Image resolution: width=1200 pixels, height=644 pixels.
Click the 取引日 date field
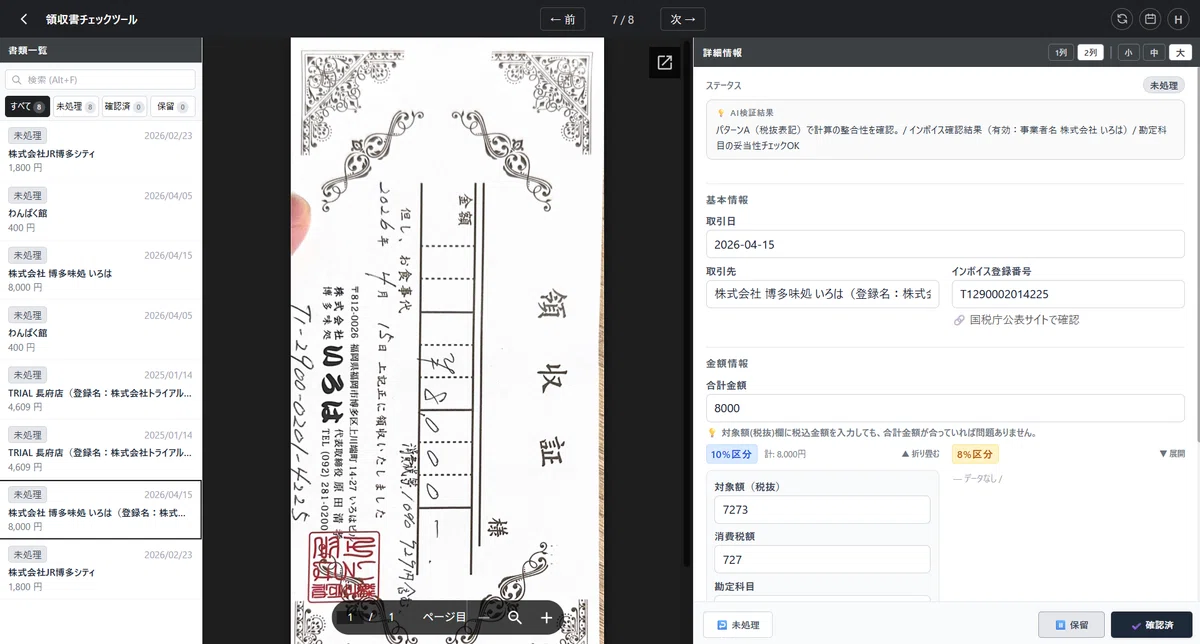coord(945,244)
